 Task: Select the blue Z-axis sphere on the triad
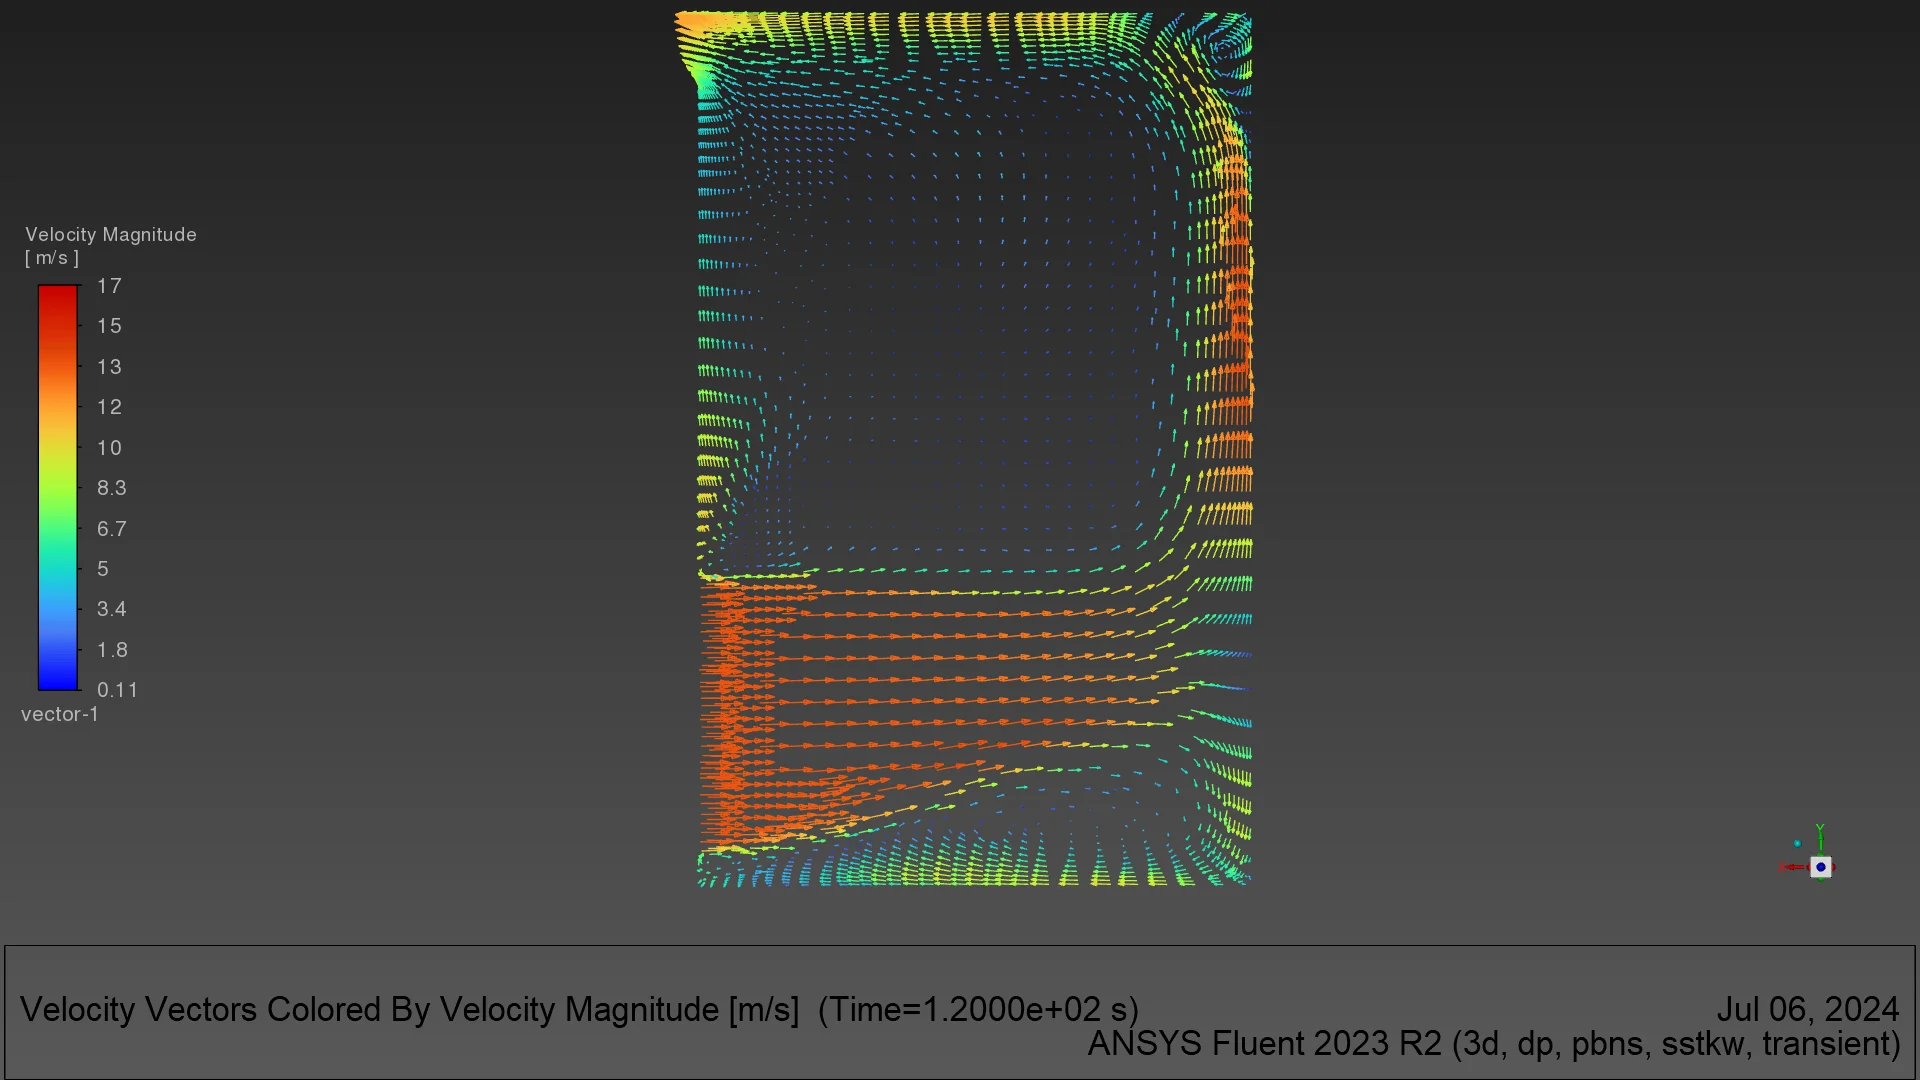1821,867
